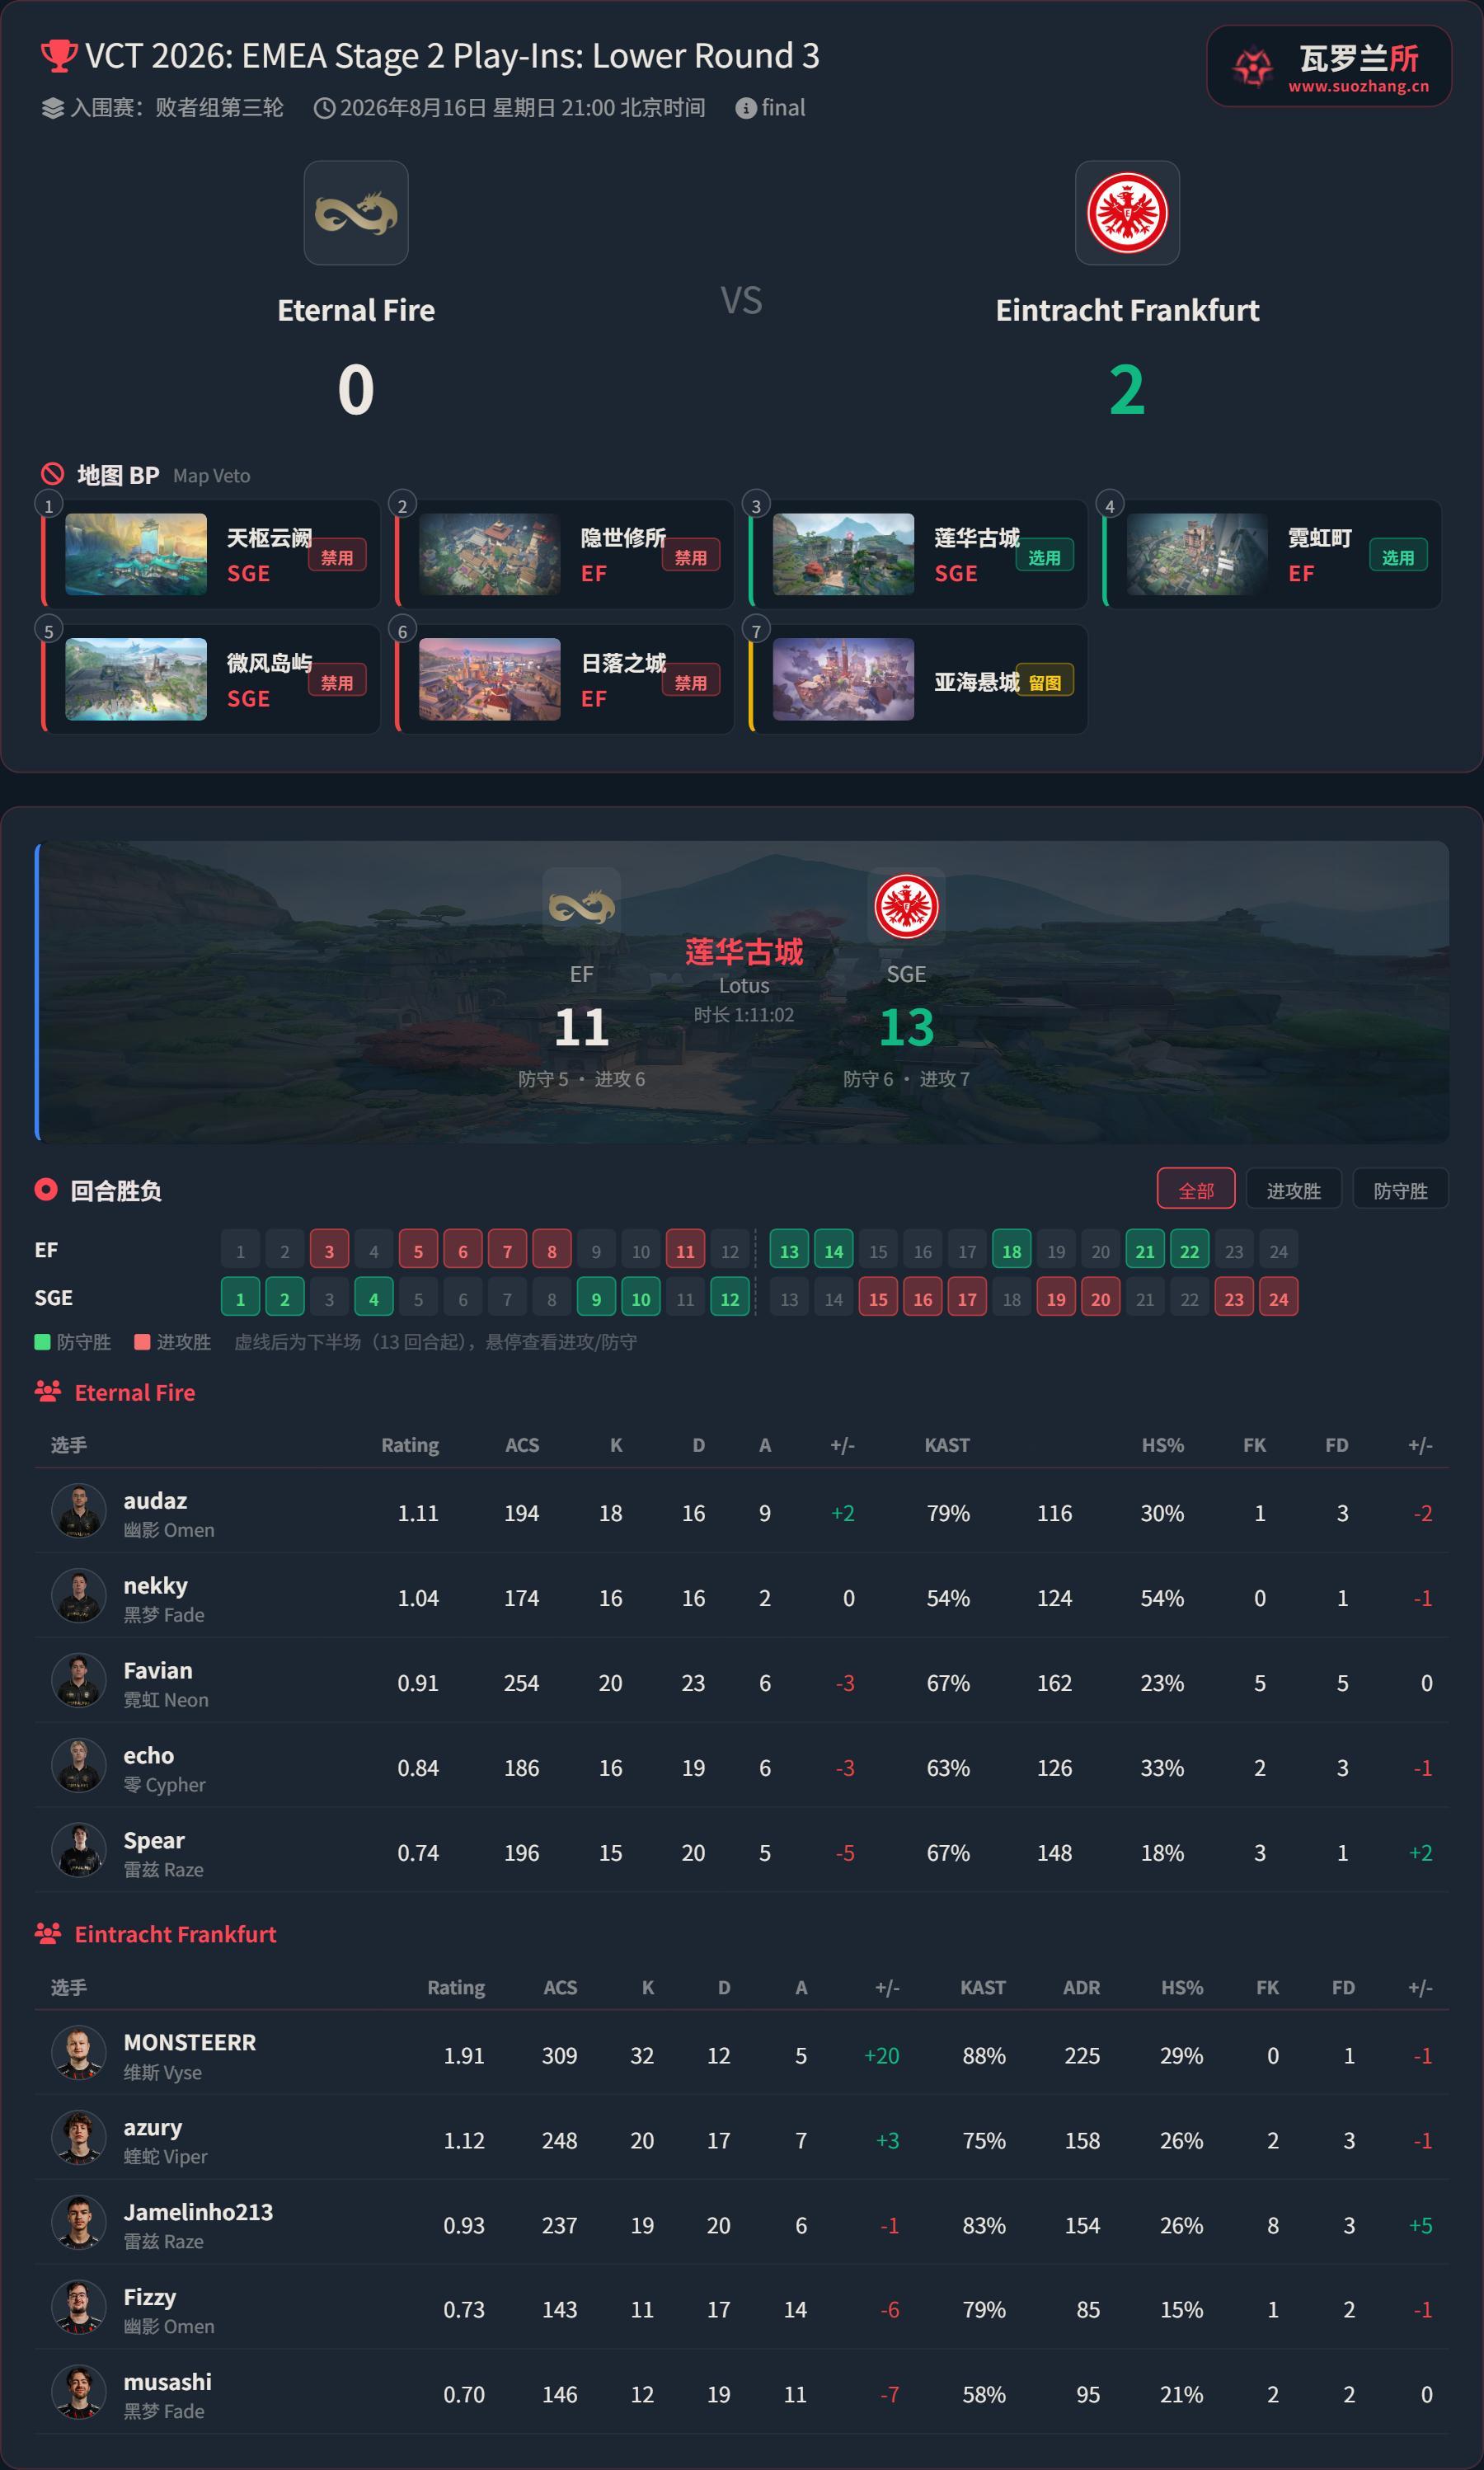Open Favian's player avatar
1484x2470 pixels.
(79, 1681)
